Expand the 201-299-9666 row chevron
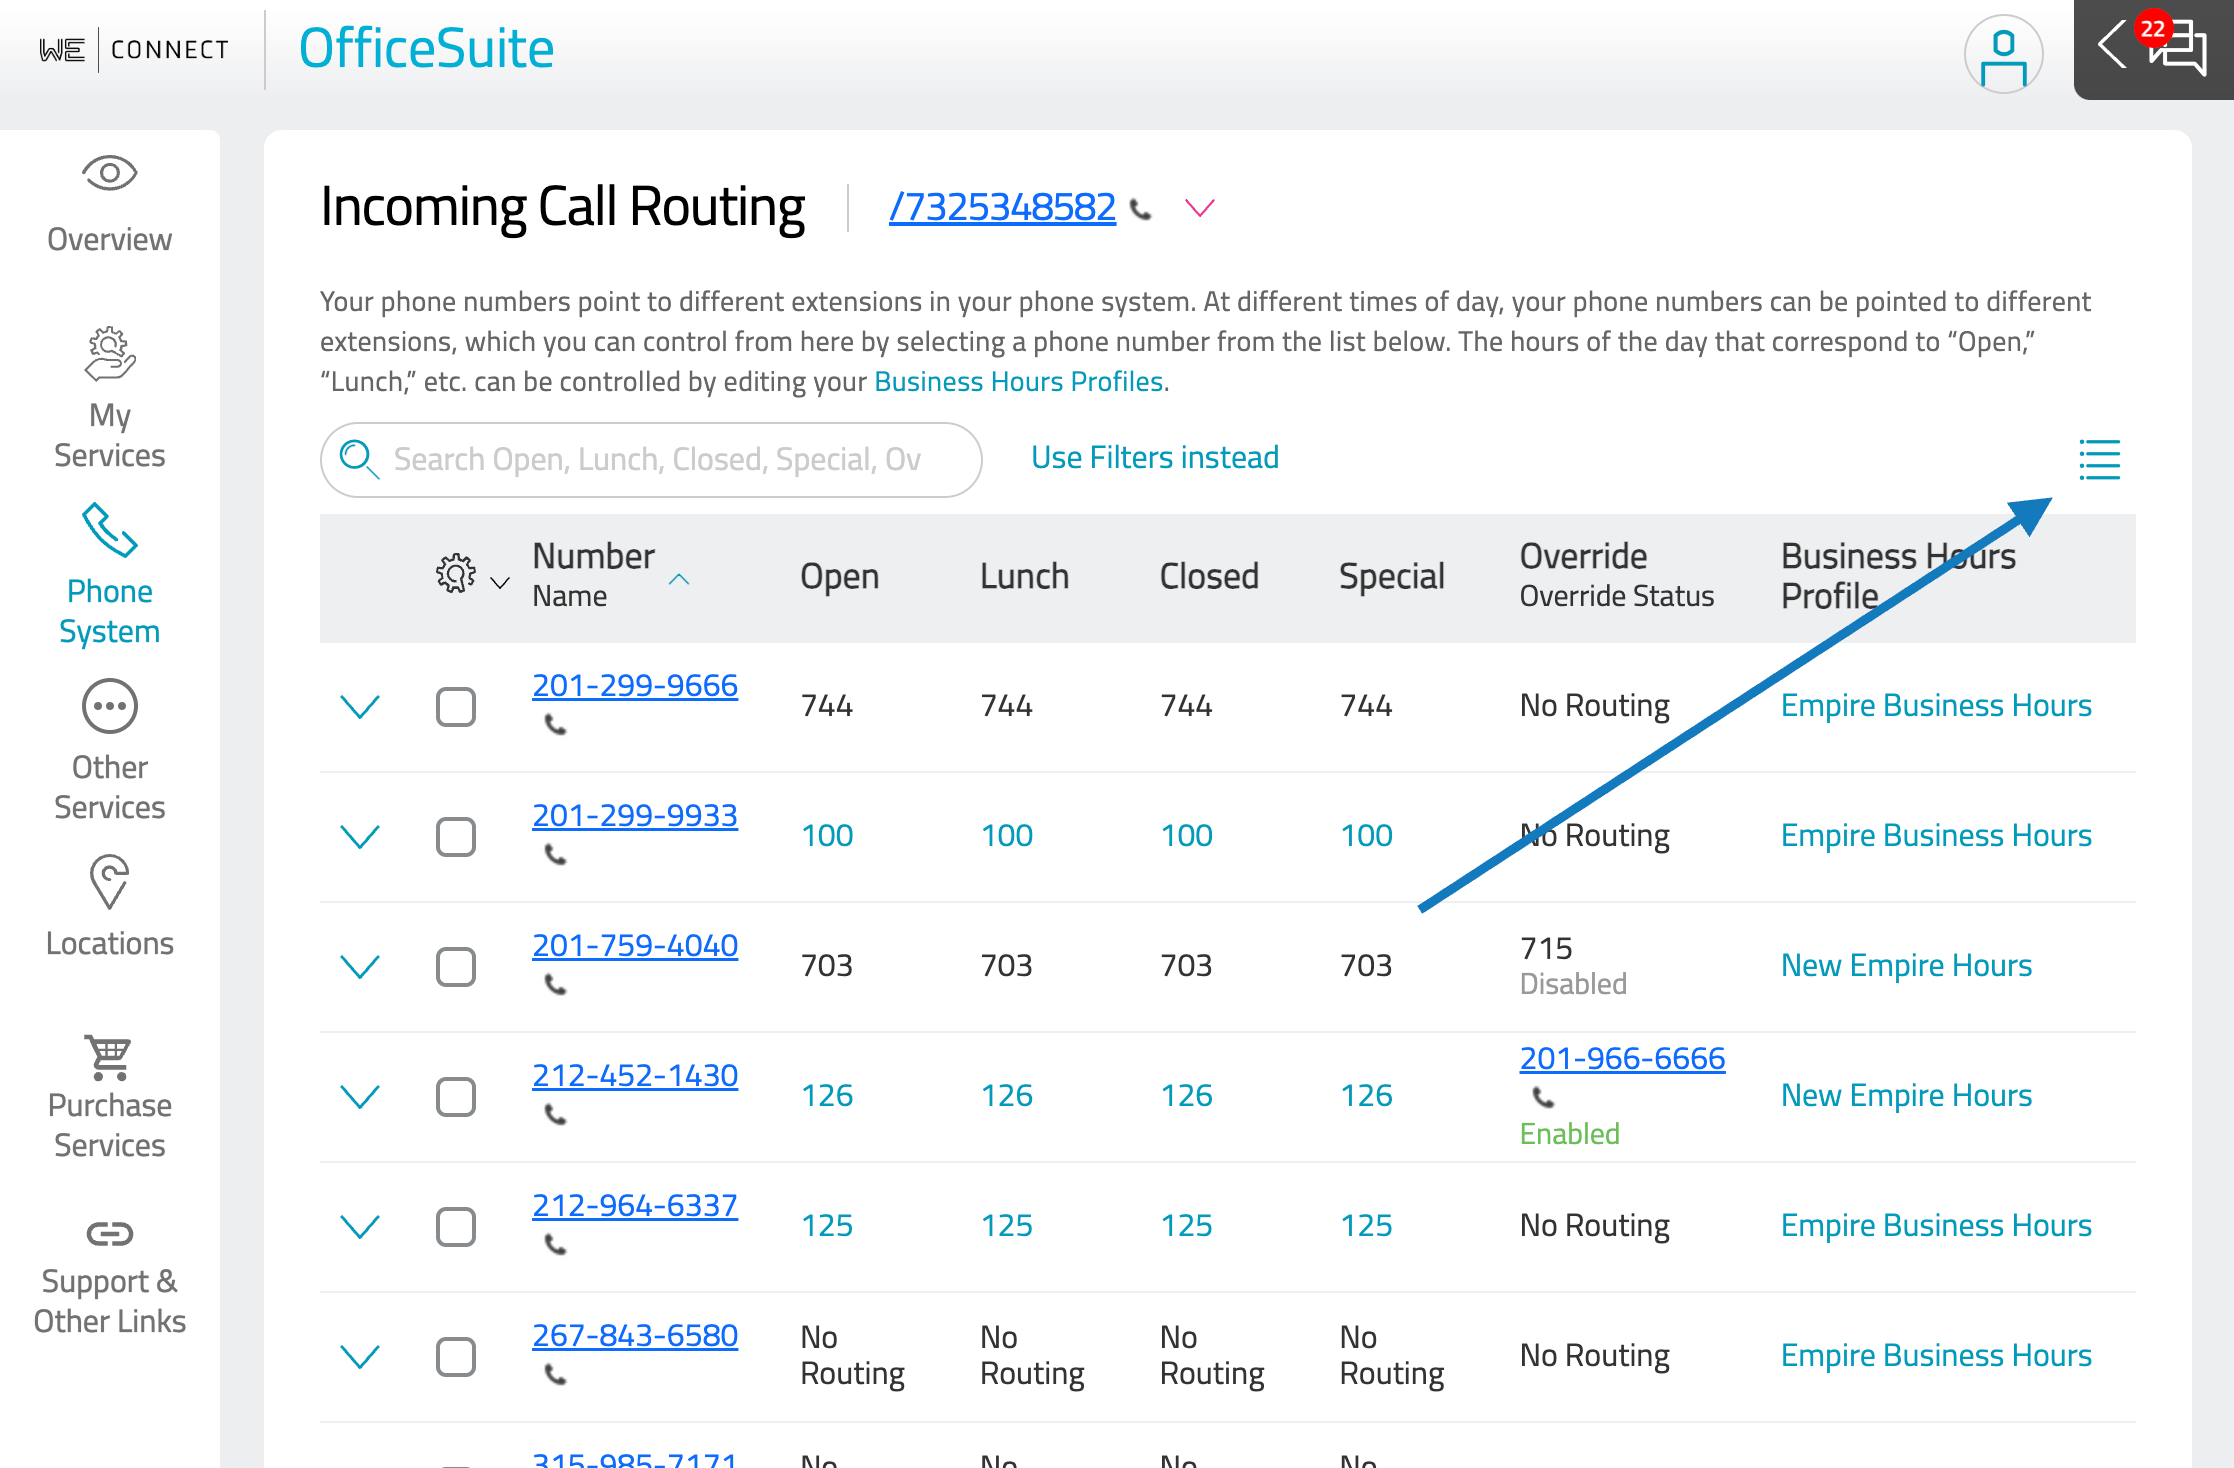Image resolution: width=2234 pixels, height=1468 pixels. [x=360, y=707]
